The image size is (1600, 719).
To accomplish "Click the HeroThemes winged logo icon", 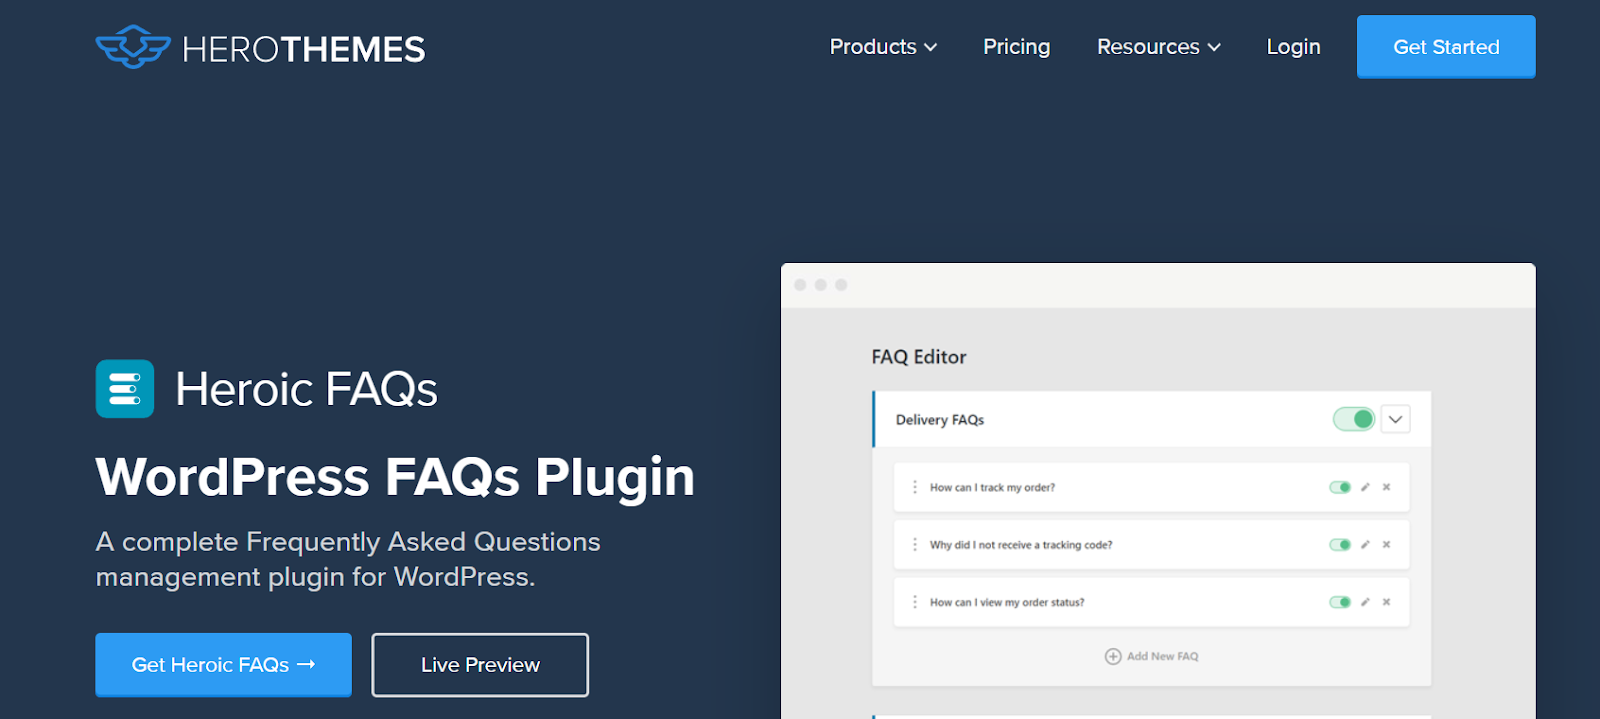I will click(133, 47).
